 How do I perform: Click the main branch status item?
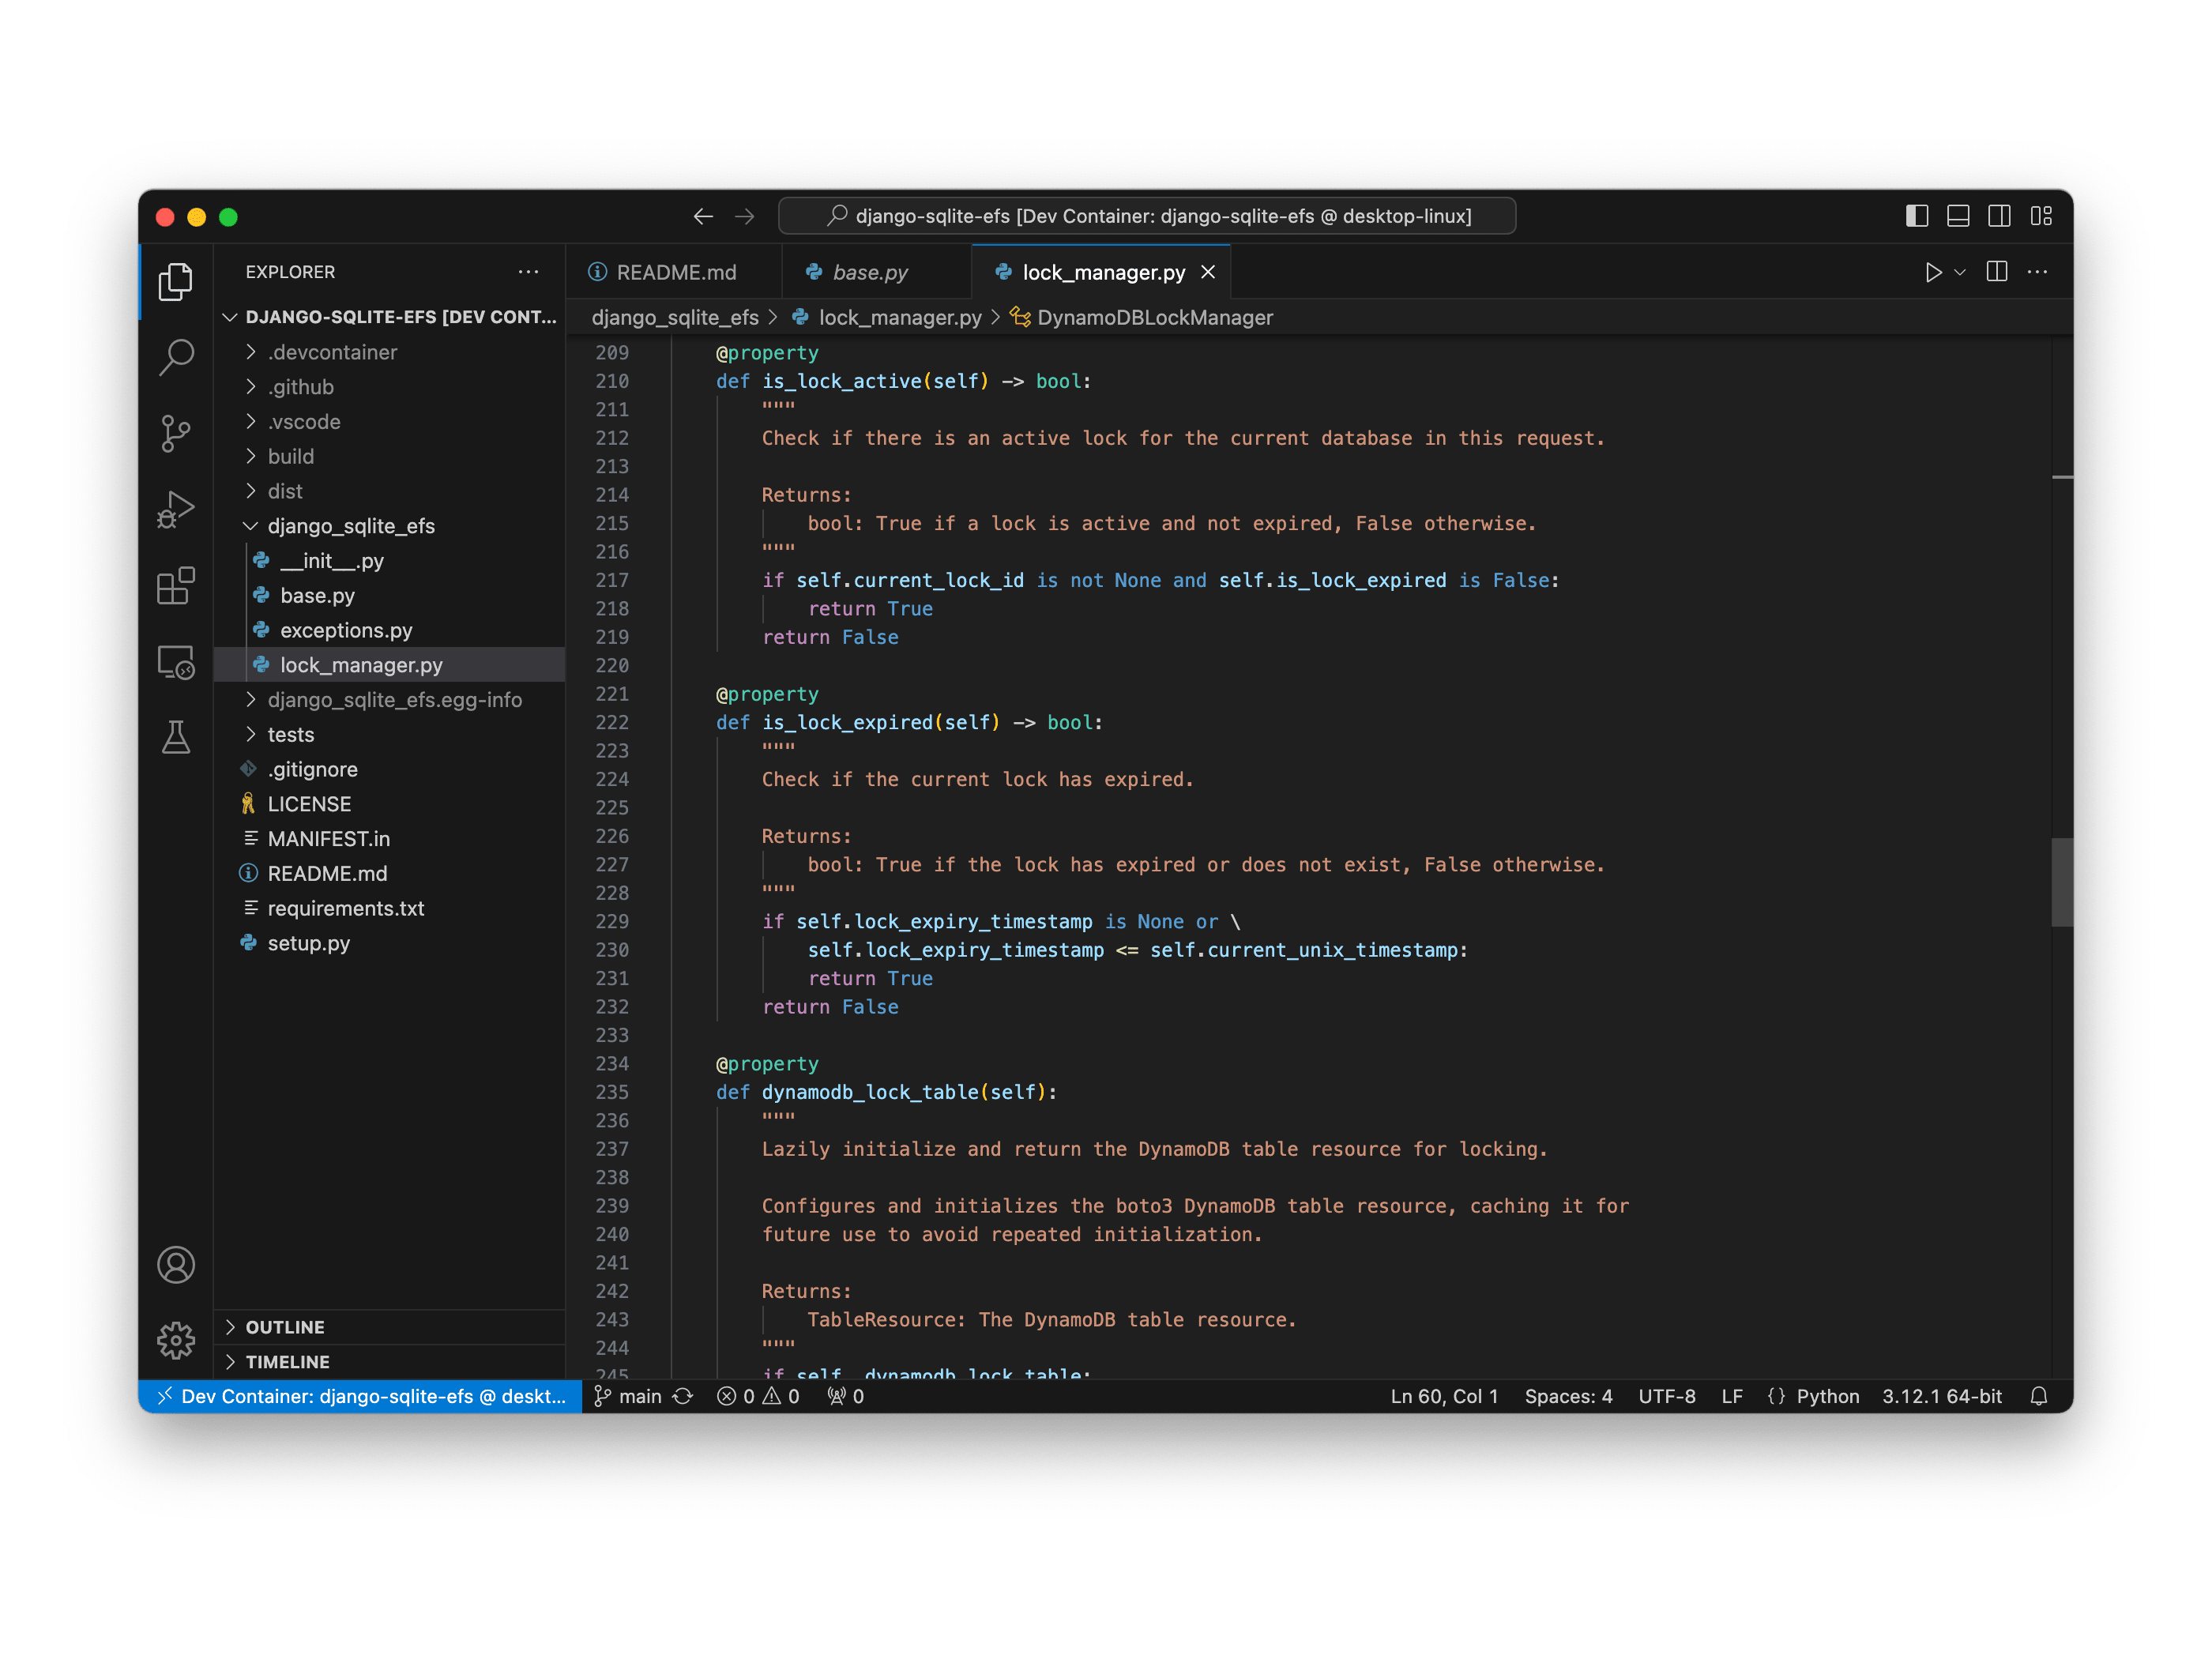click(x=628, y=1396)
